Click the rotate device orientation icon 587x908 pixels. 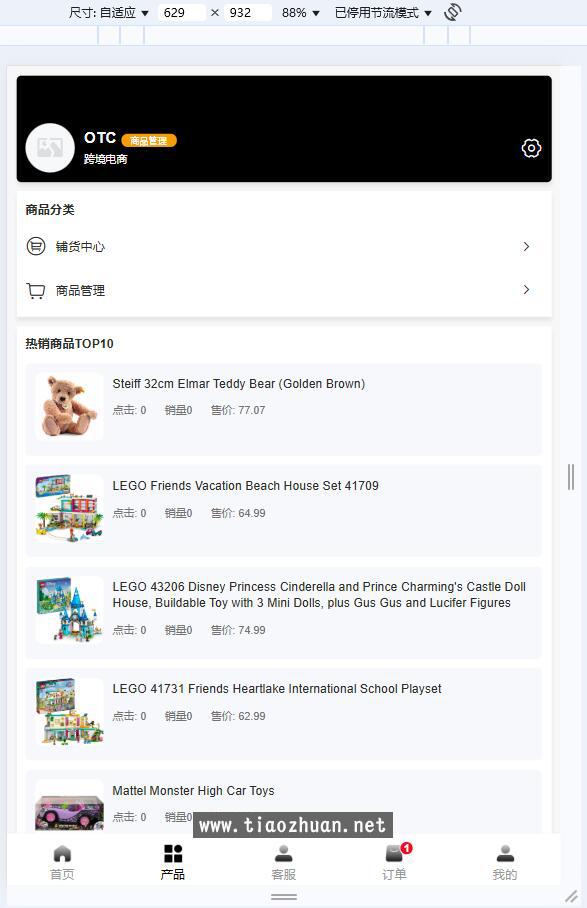point(453,12)
